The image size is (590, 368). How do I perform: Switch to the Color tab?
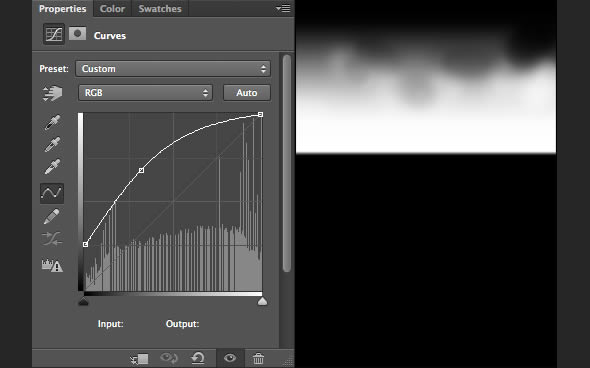click(112, 9)
